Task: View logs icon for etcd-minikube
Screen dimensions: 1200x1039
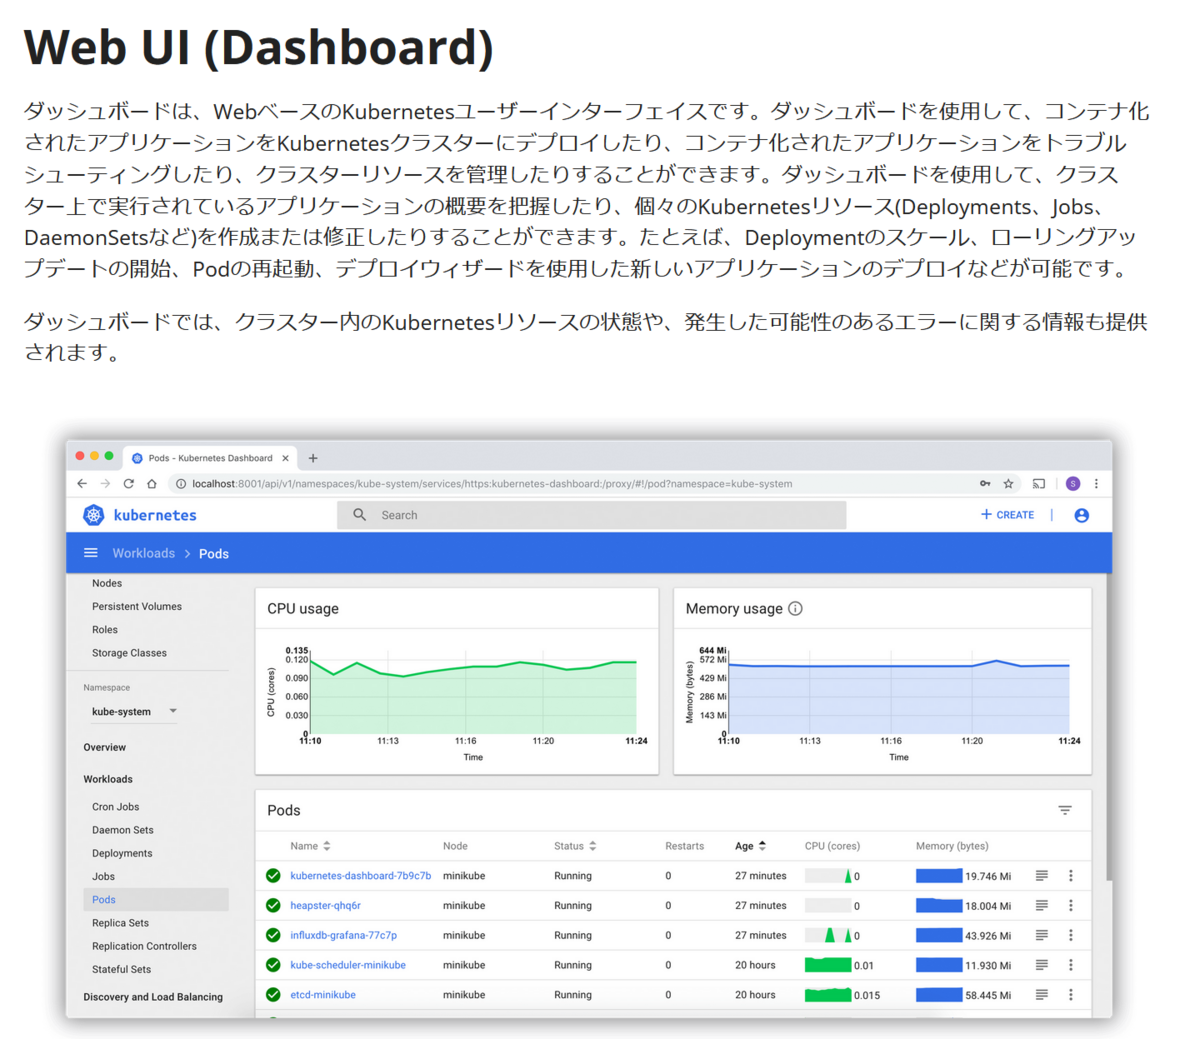Action: coord(1041,995)
